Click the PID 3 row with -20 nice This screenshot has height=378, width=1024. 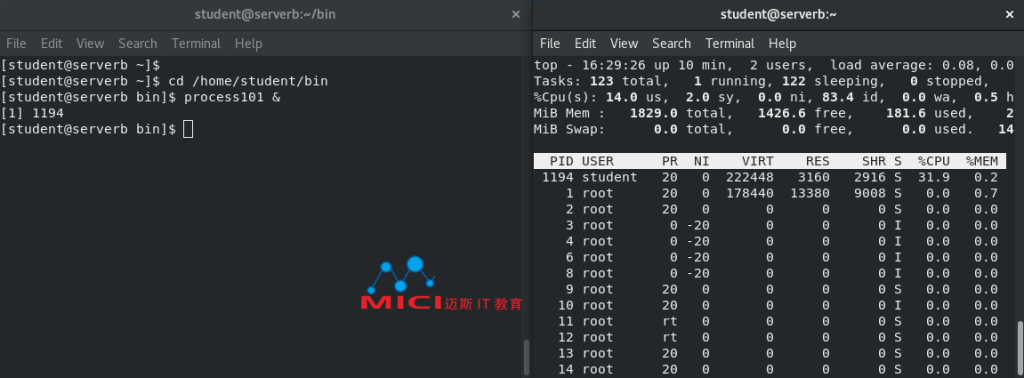point(770,225)
